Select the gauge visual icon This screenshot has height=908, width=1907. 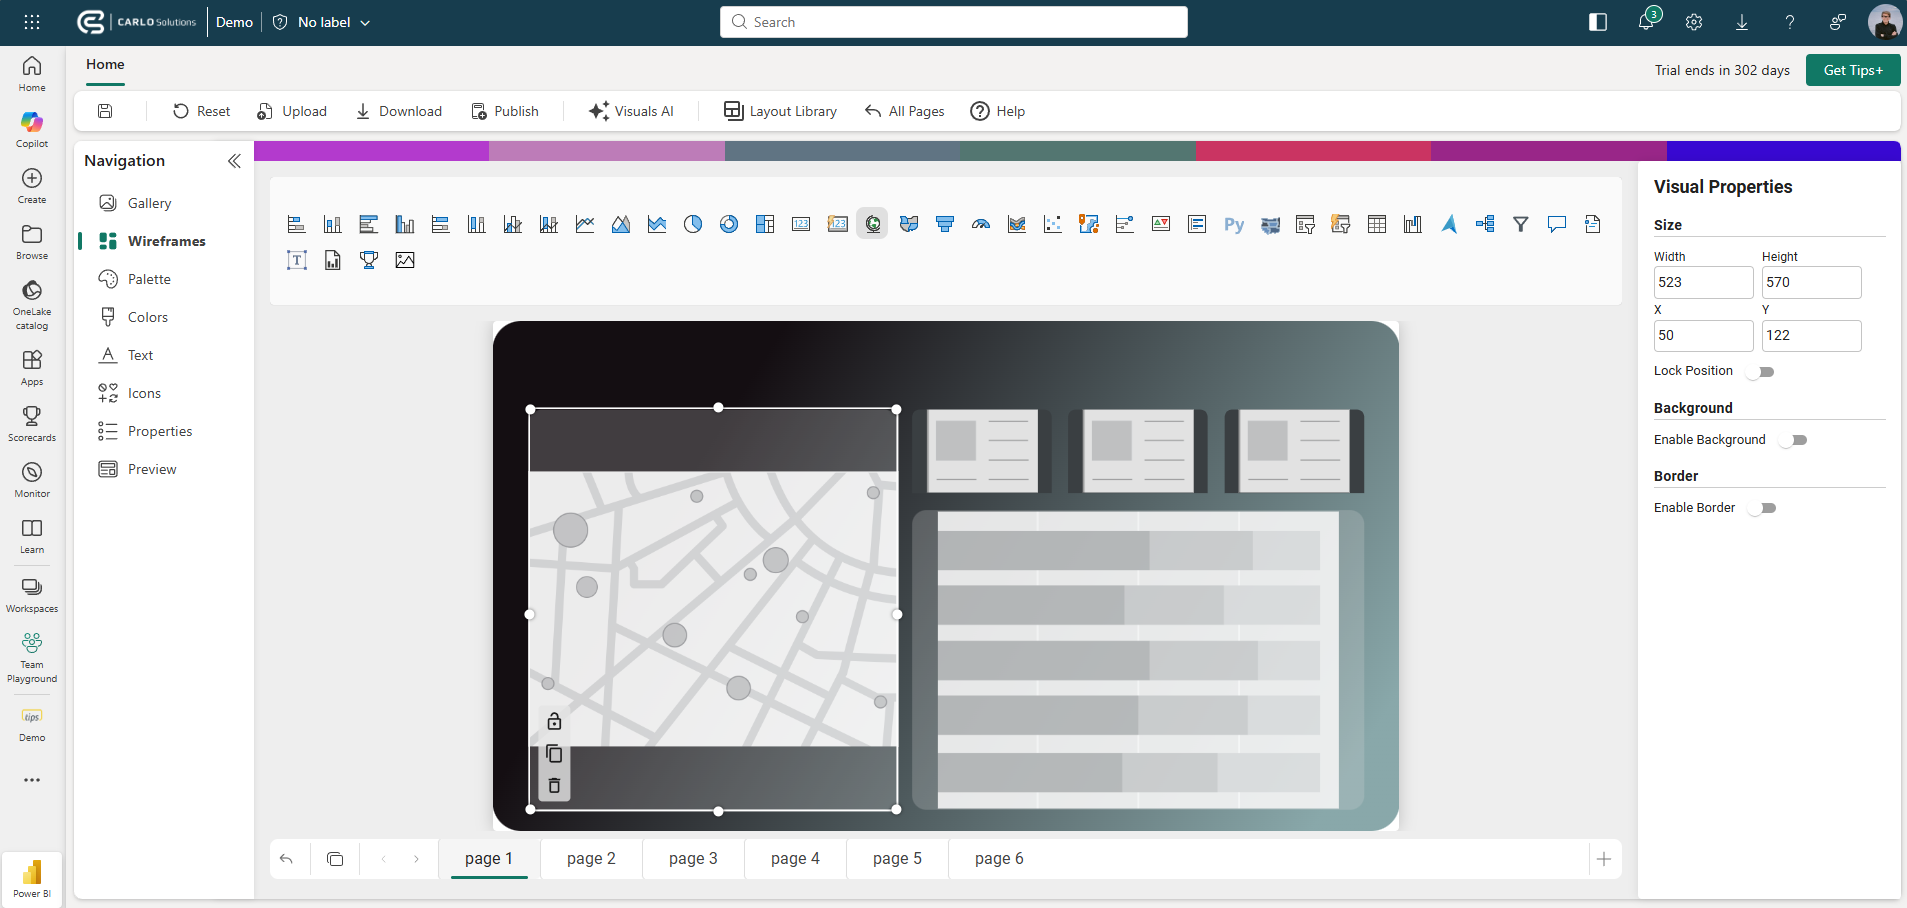pos(981,224)
